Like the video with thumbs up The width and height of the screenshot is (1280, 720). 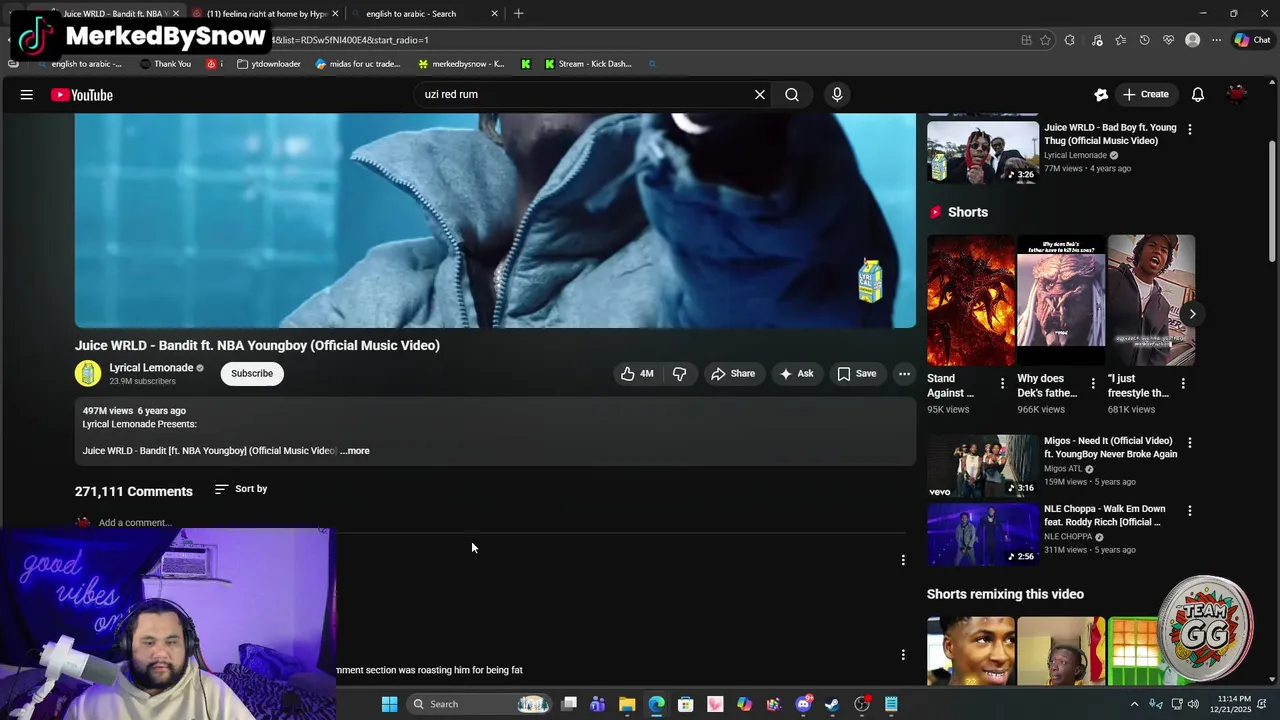tap(637, 374)
